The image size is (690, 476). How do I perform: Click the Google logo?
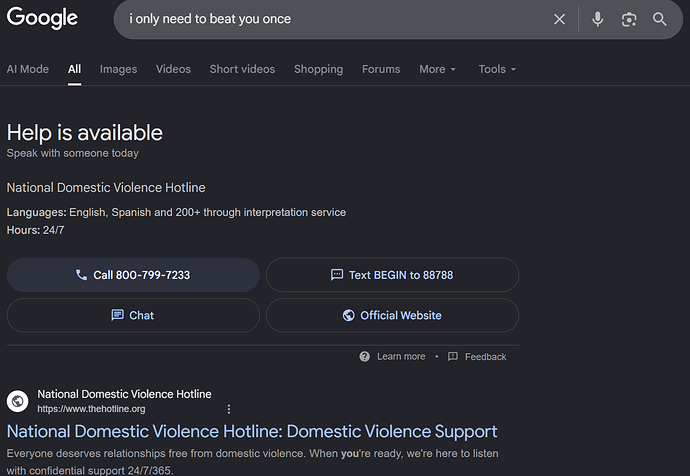click(x=42, y=18)
